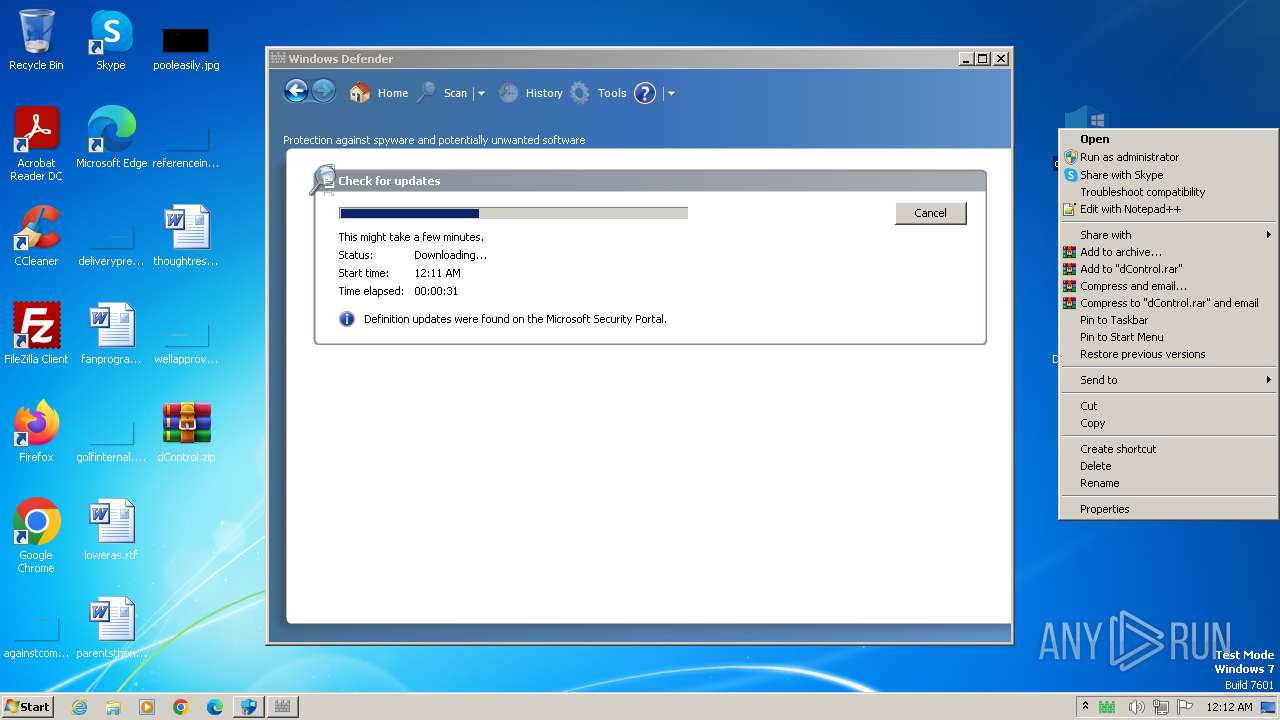Expand the Share with submenu
The image size is (1280, 720).
tap(1168, 235)
